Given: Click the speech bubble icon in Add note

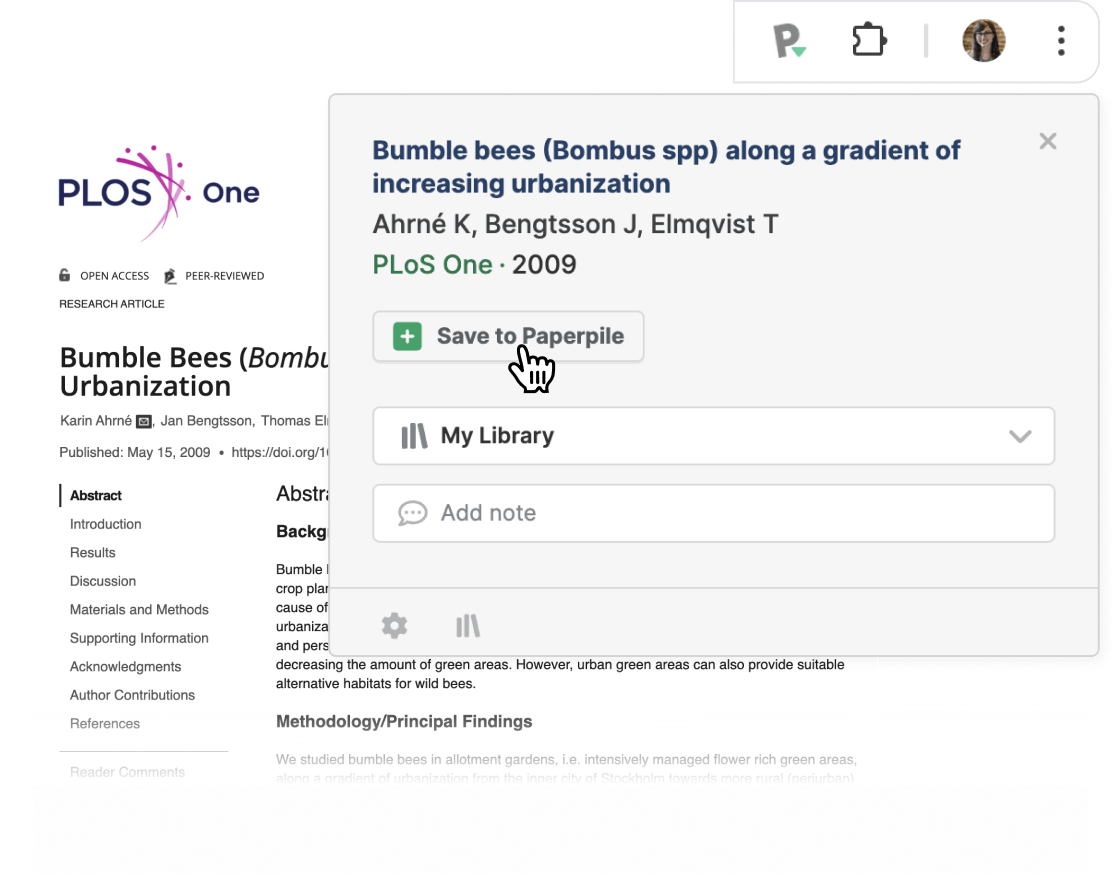Looking at the screenshot, I should click(x=412, y=513).
